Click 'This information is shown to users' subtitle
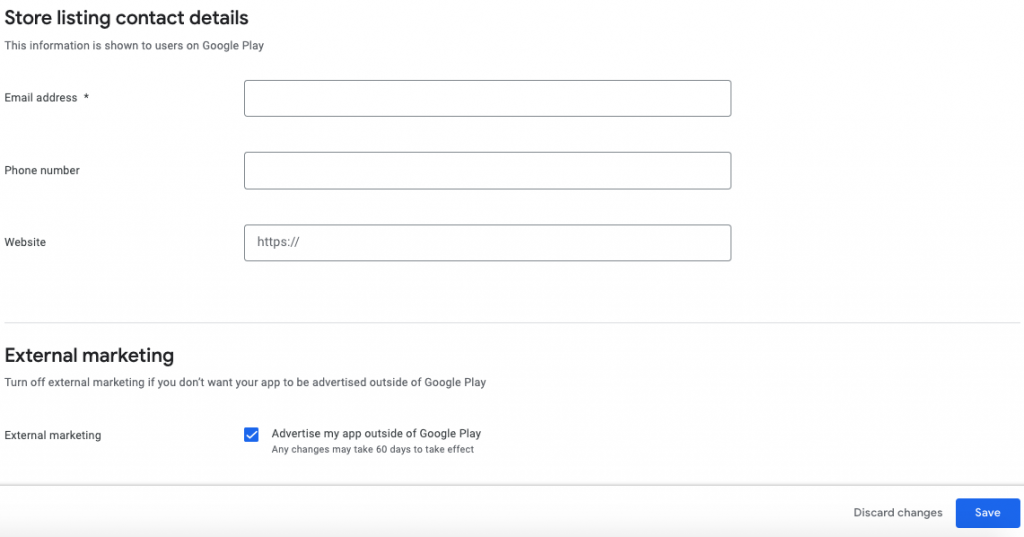The image size is (1024, 537). 134,45
